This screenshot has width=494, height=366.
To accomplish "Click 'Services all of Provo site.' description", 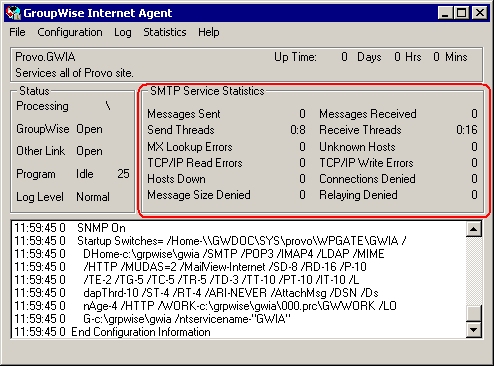I will click(x=74, y=73).
